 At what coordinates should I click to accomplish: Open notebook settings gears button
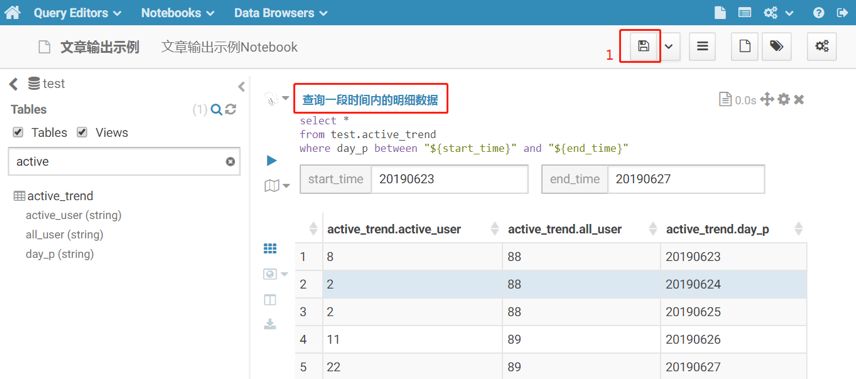(x=822, y=46)
